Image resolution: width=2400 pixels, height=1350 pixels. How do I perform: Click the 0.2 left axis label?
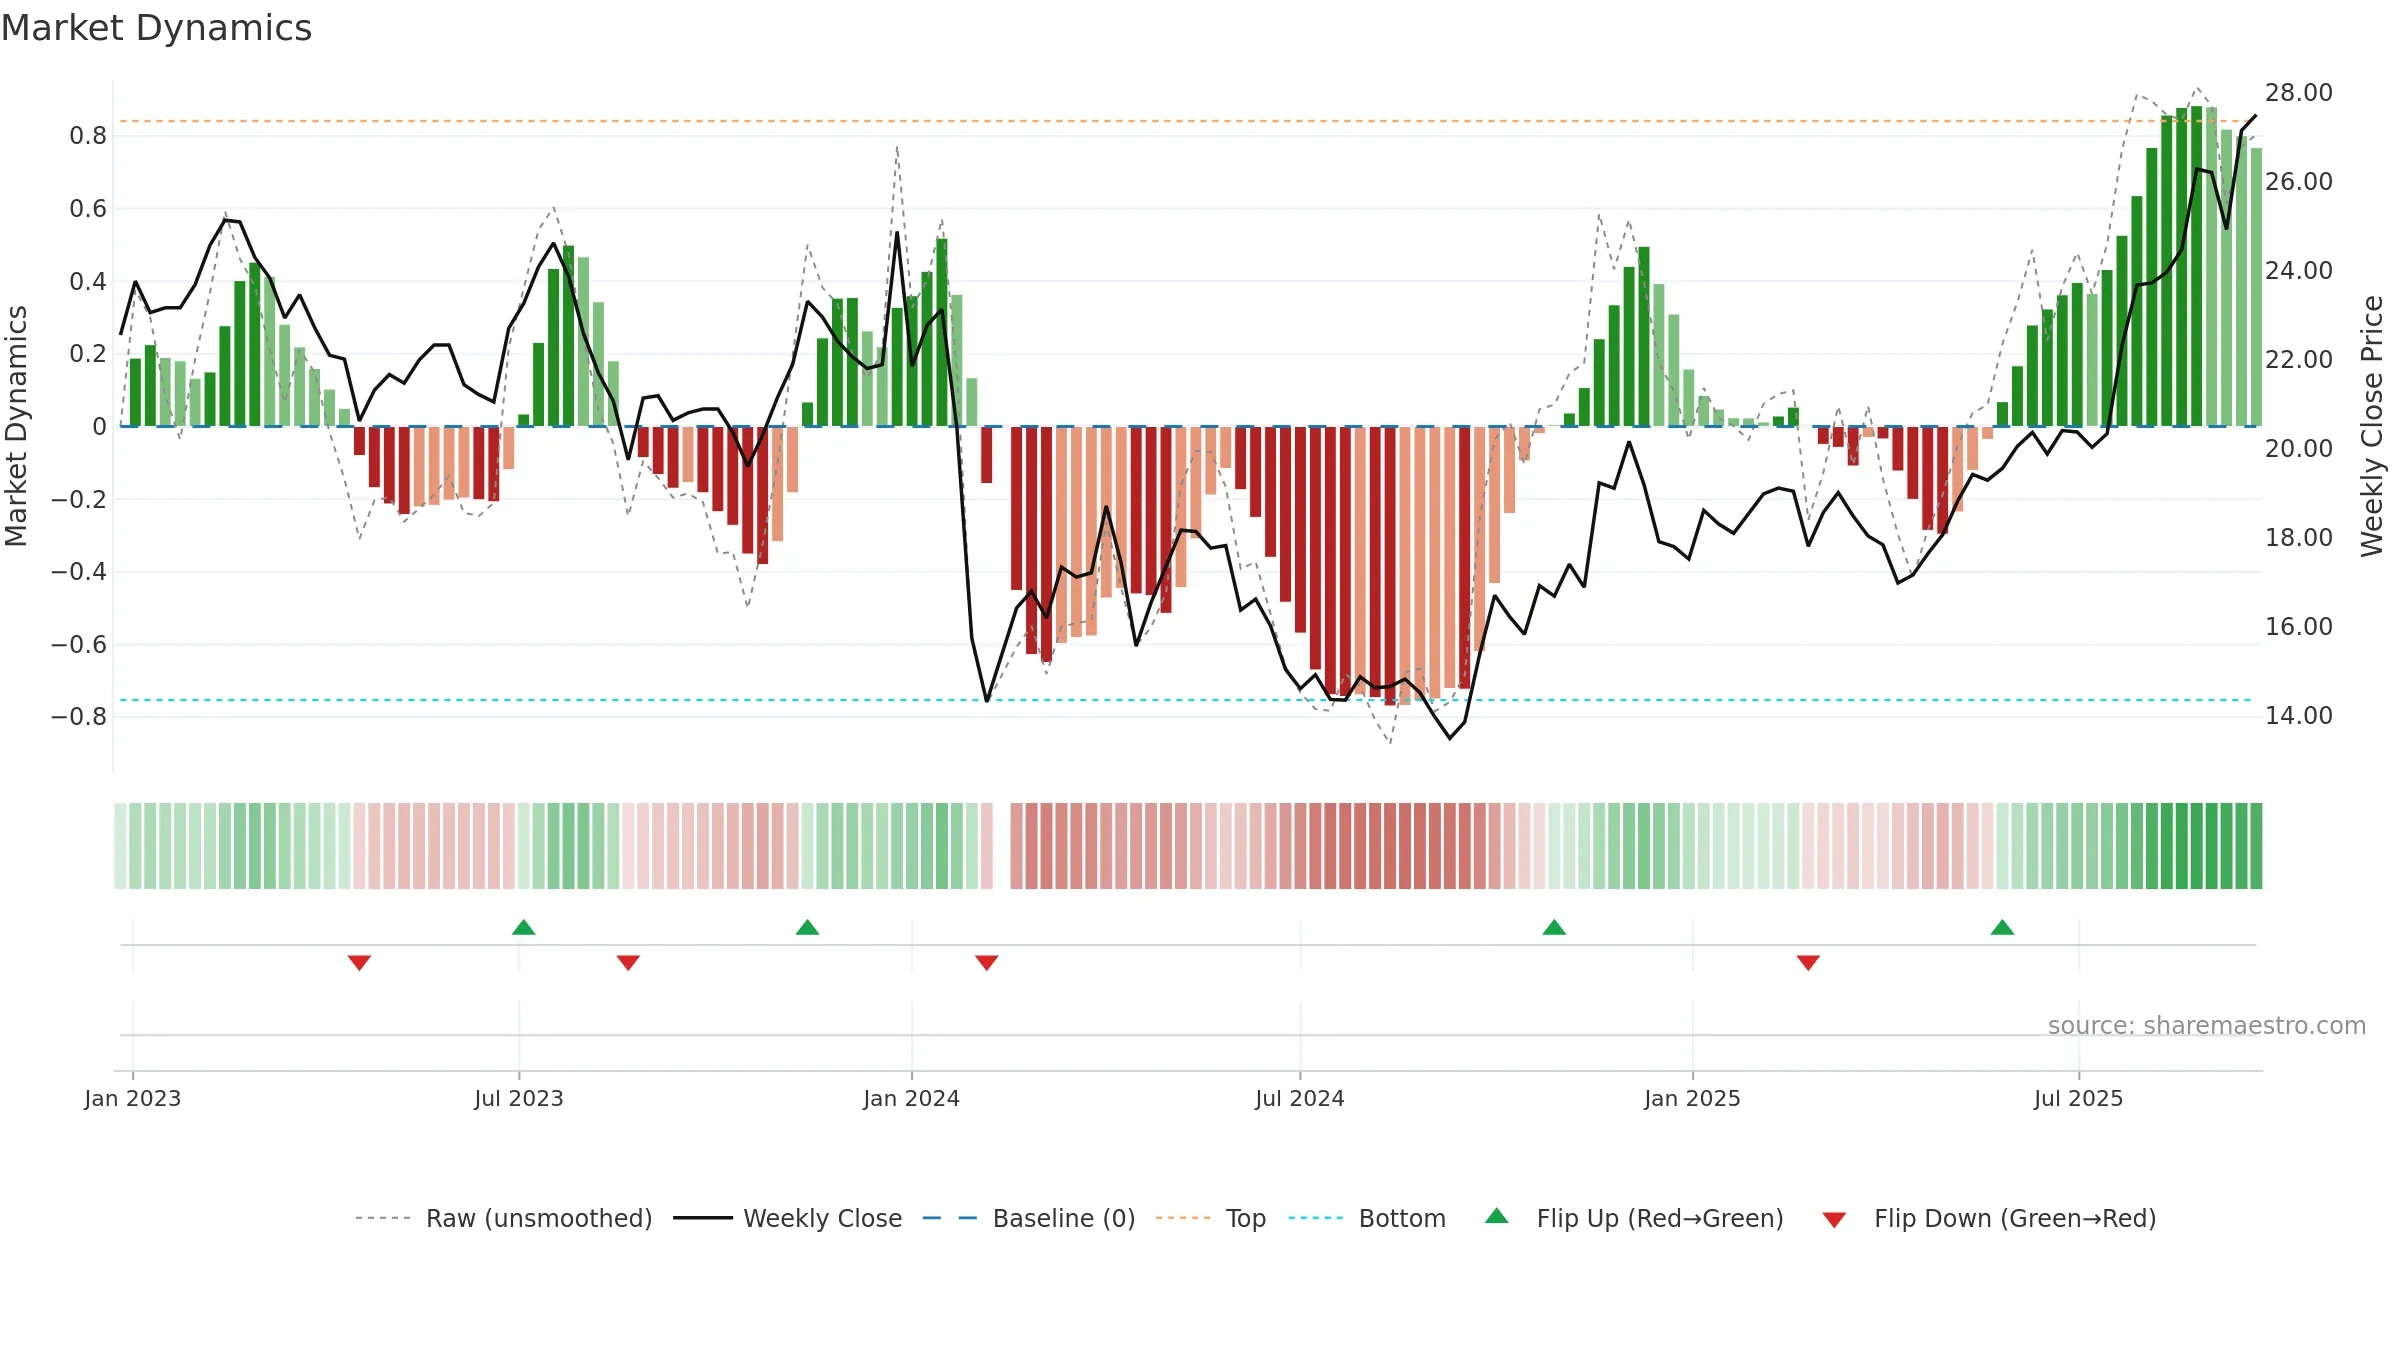tap(88, 354)
